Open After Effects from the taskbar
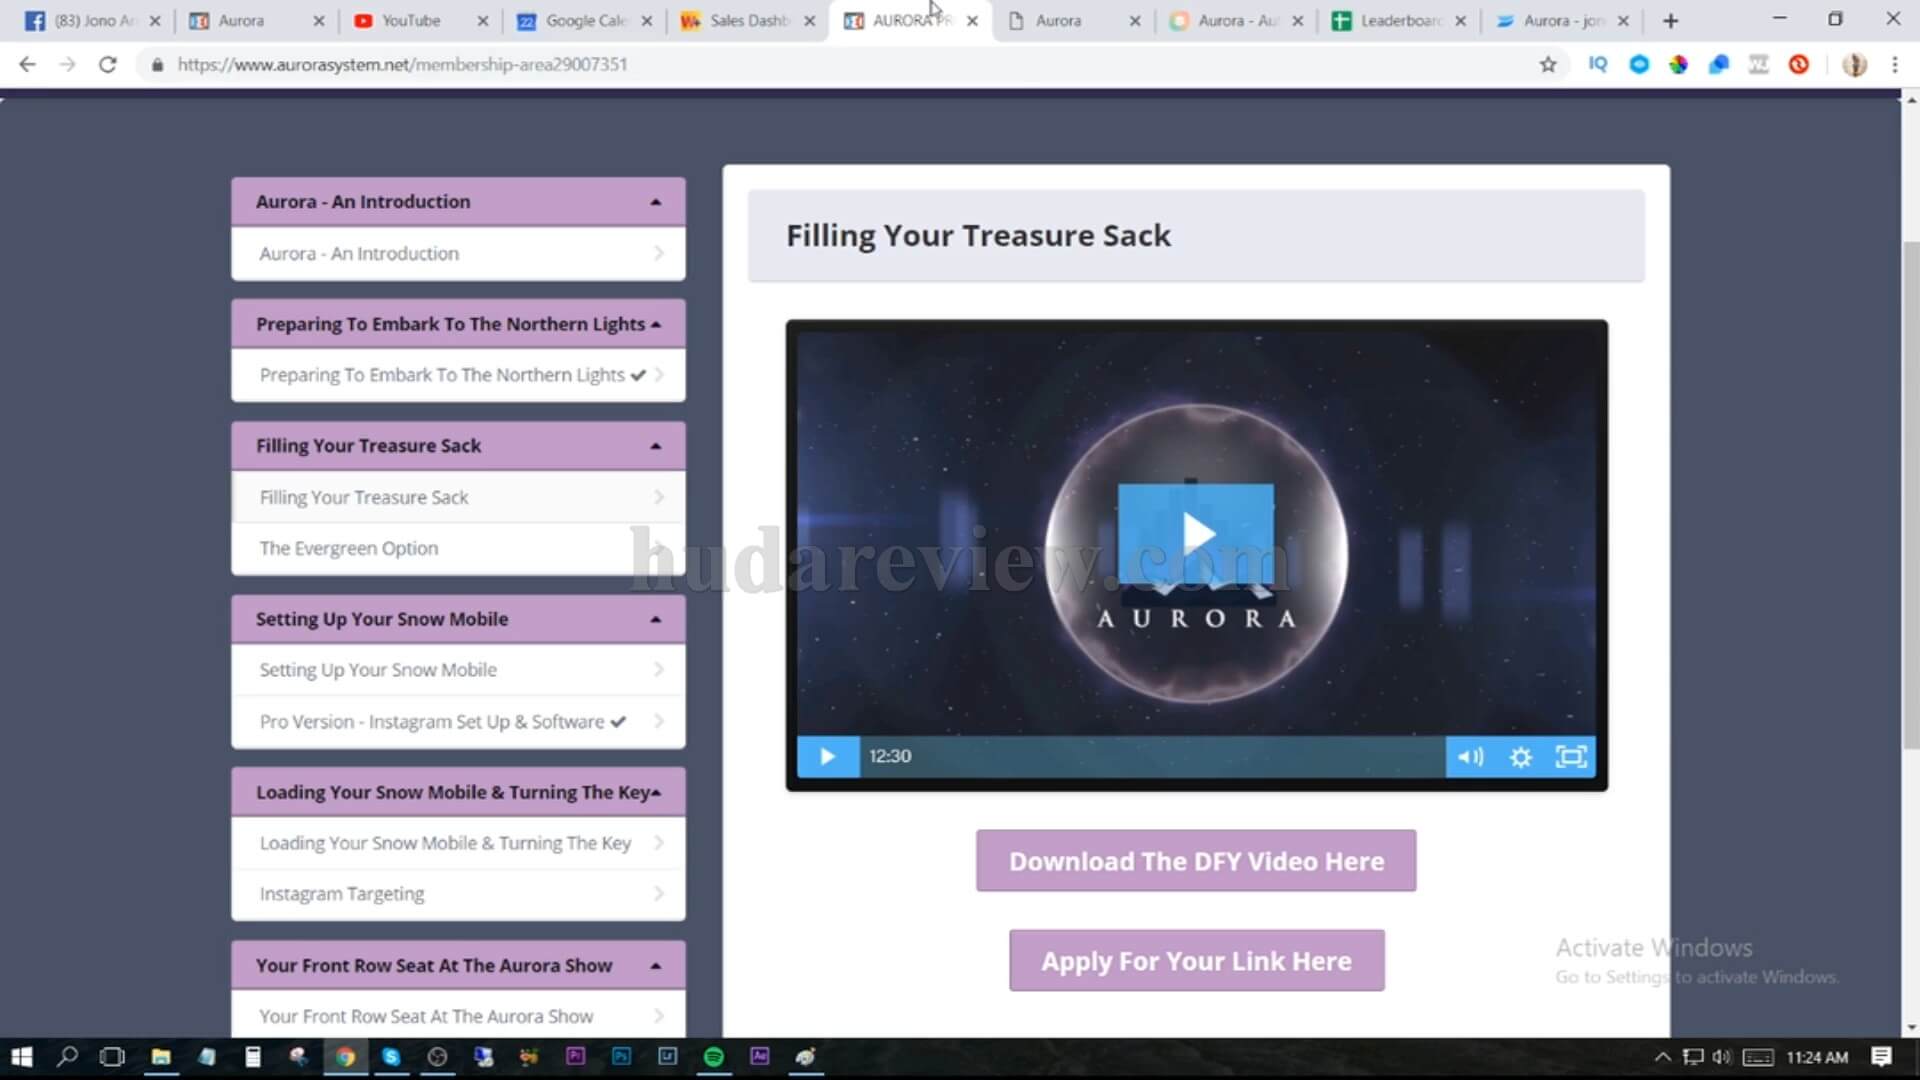The image size is (1920, 1080). [760, 1057]
